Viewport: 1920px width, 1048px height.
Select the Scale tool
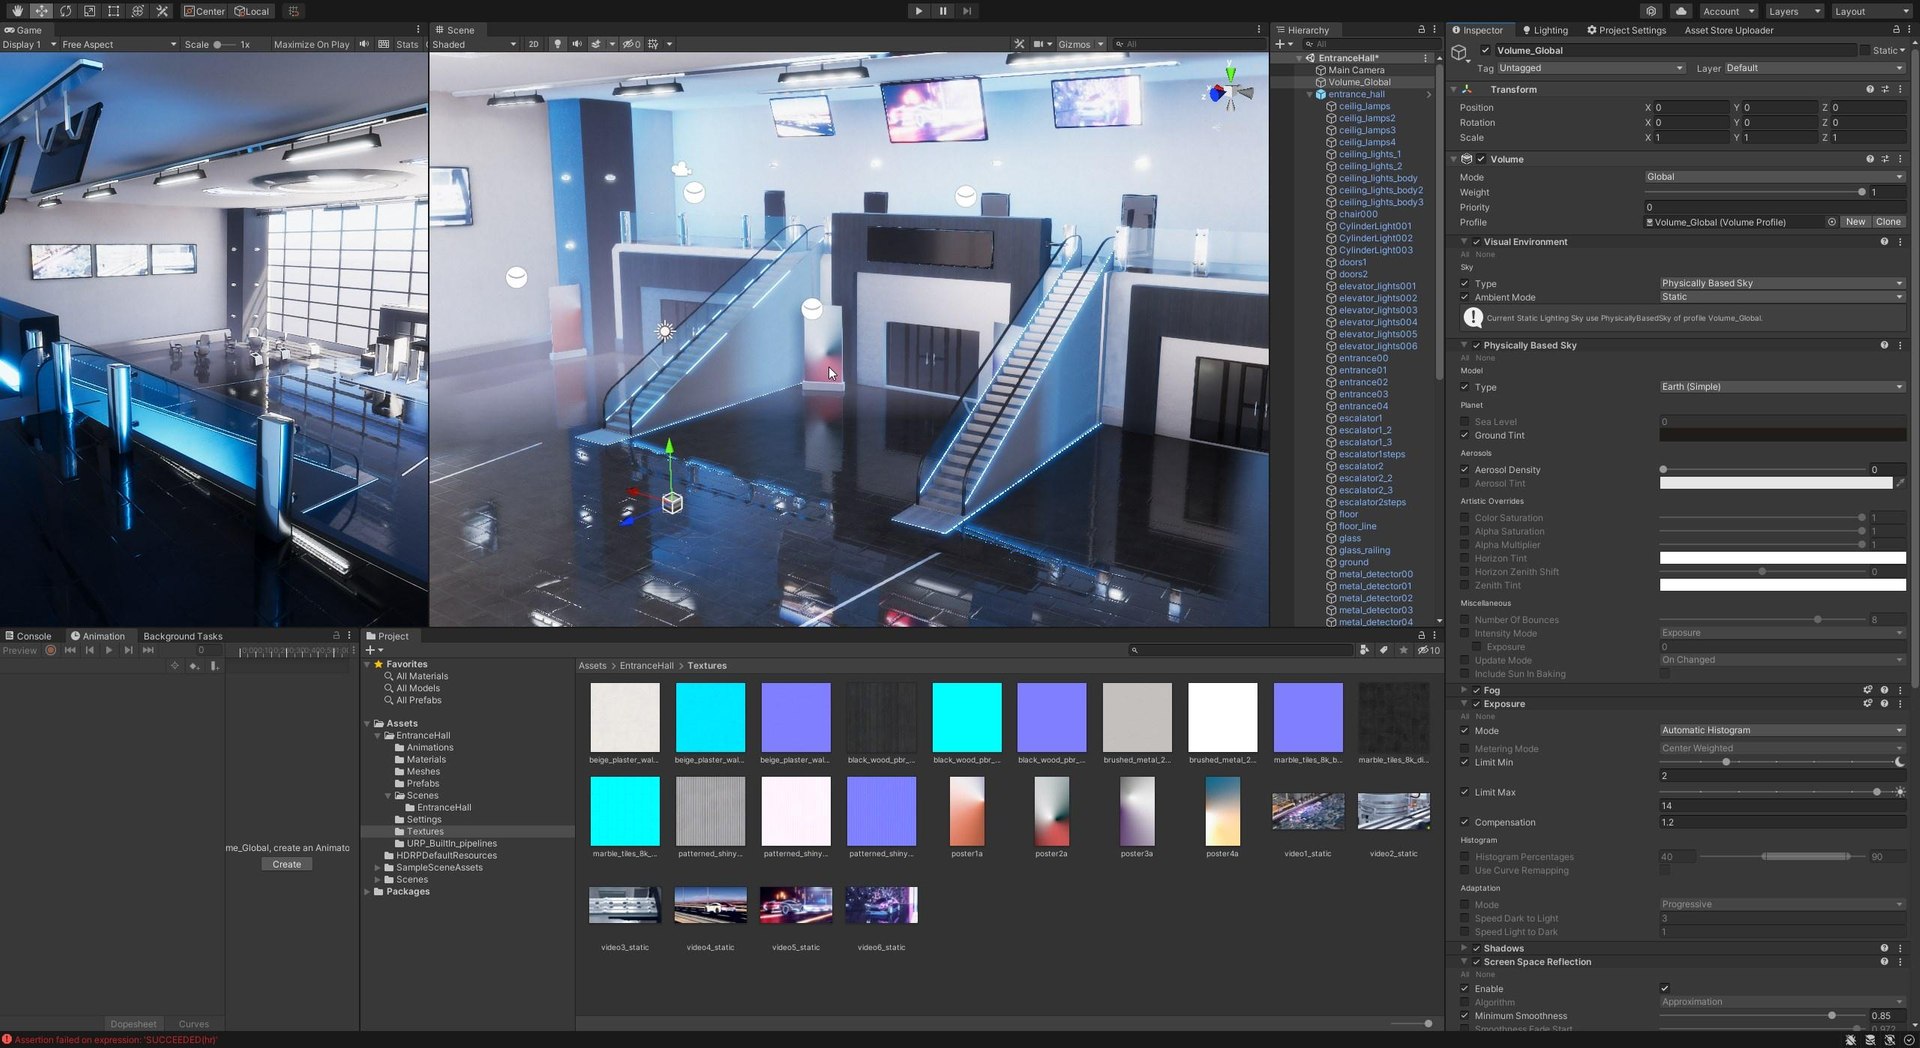[x=89, y=11]
